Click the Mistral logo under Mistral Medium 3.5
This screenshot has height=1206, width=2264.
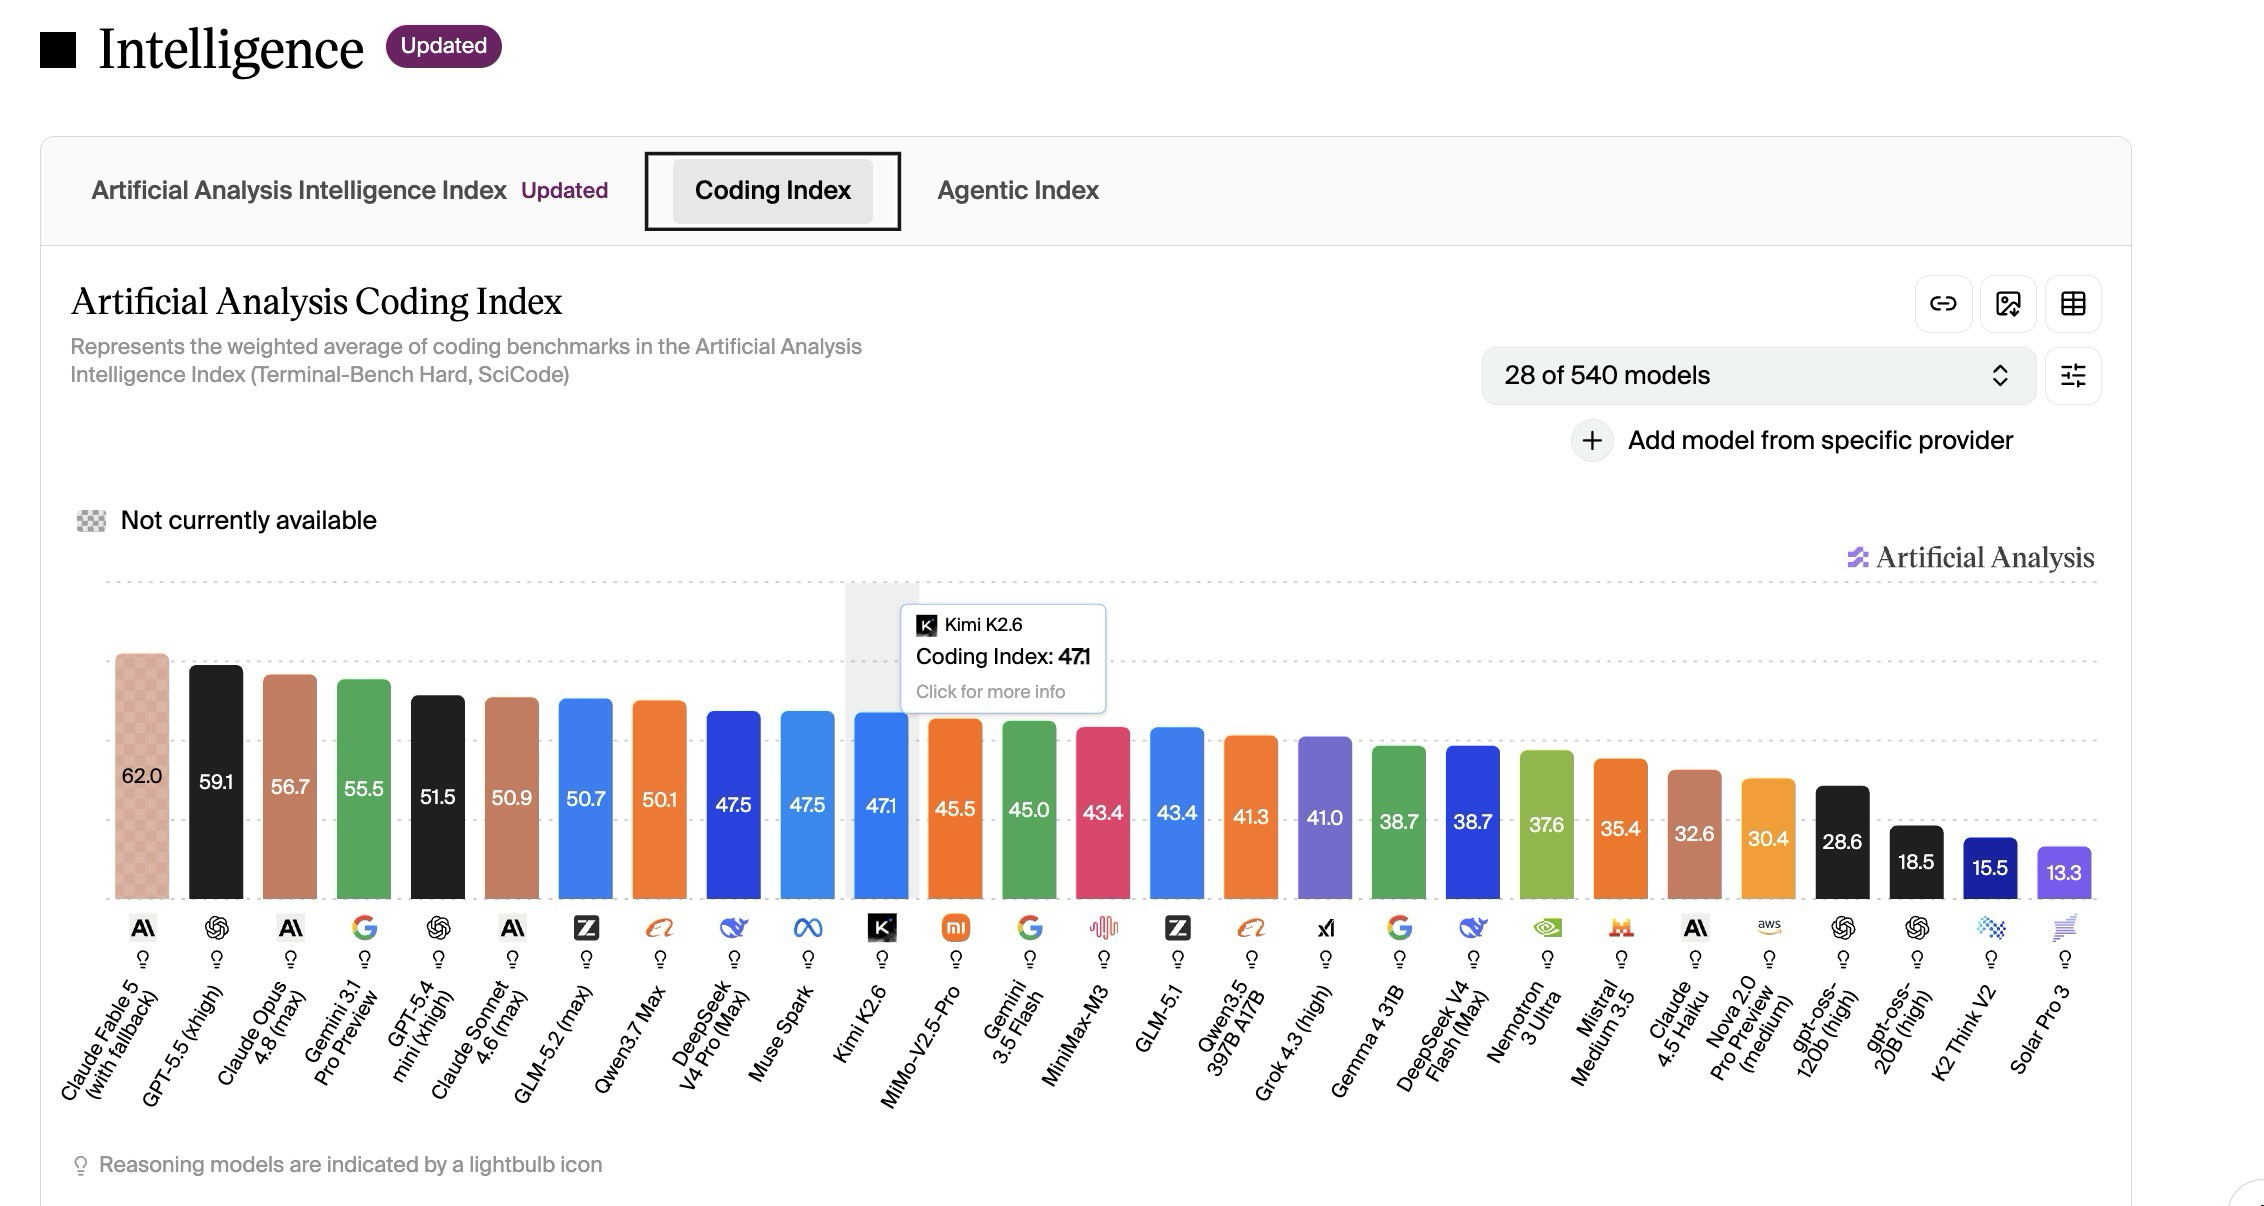[1621, 928]
